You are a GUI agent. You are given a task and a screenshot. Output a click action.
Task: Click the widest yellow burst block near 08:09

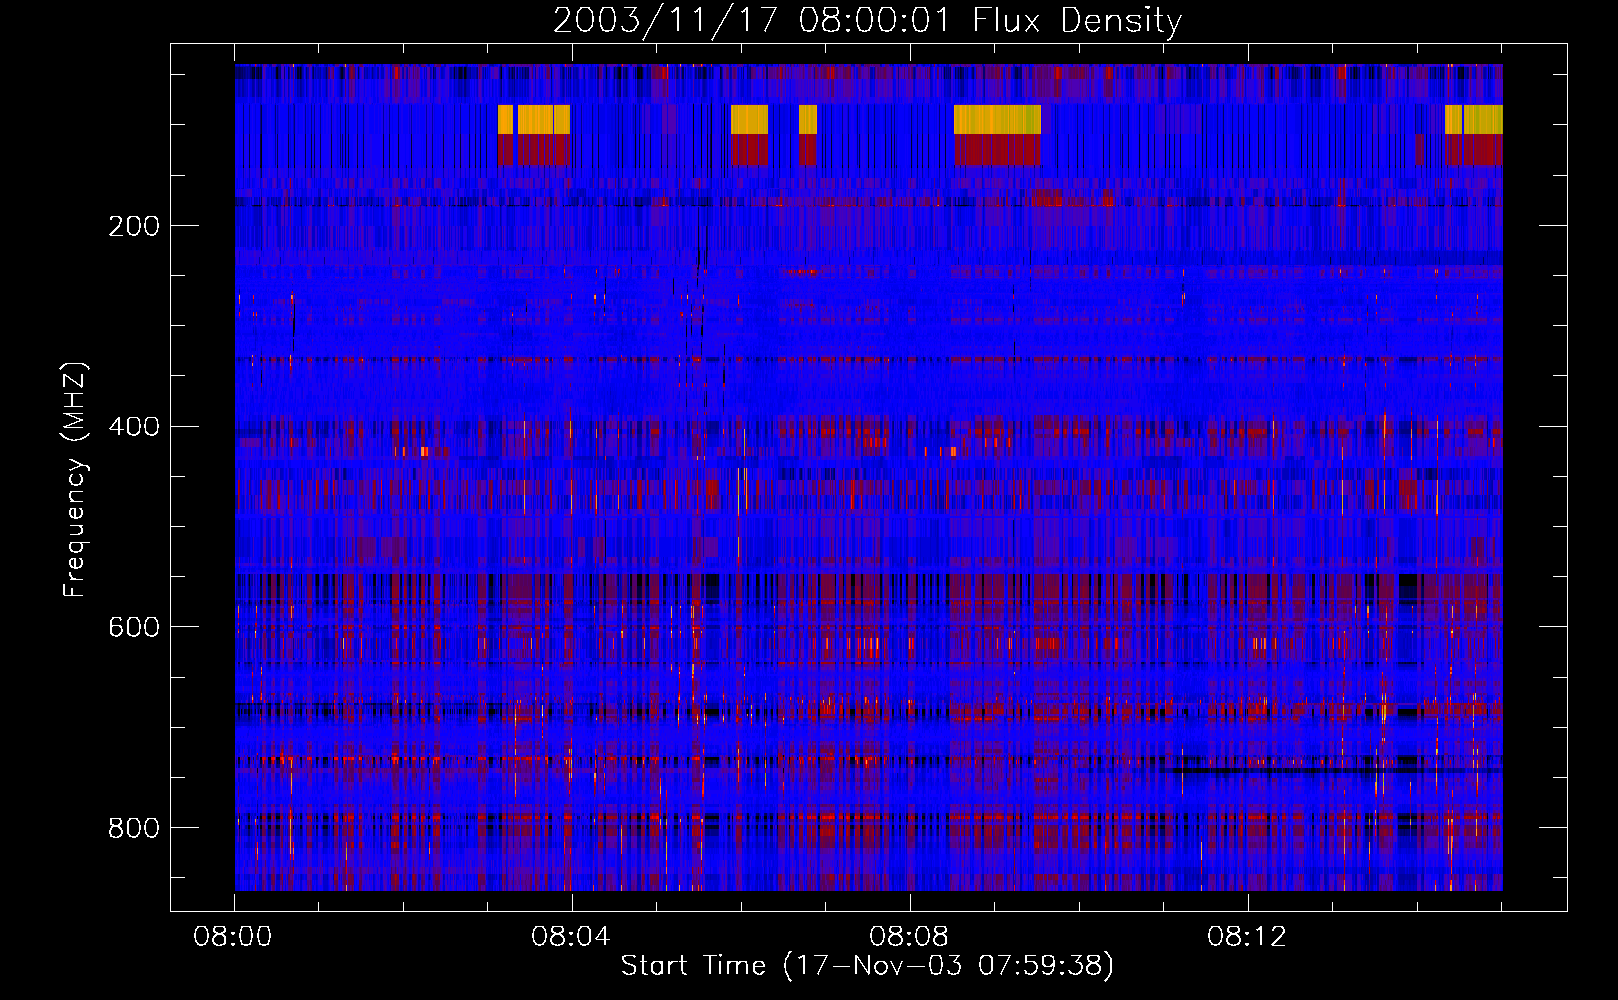pyautogui.click(x=997, y=119)
